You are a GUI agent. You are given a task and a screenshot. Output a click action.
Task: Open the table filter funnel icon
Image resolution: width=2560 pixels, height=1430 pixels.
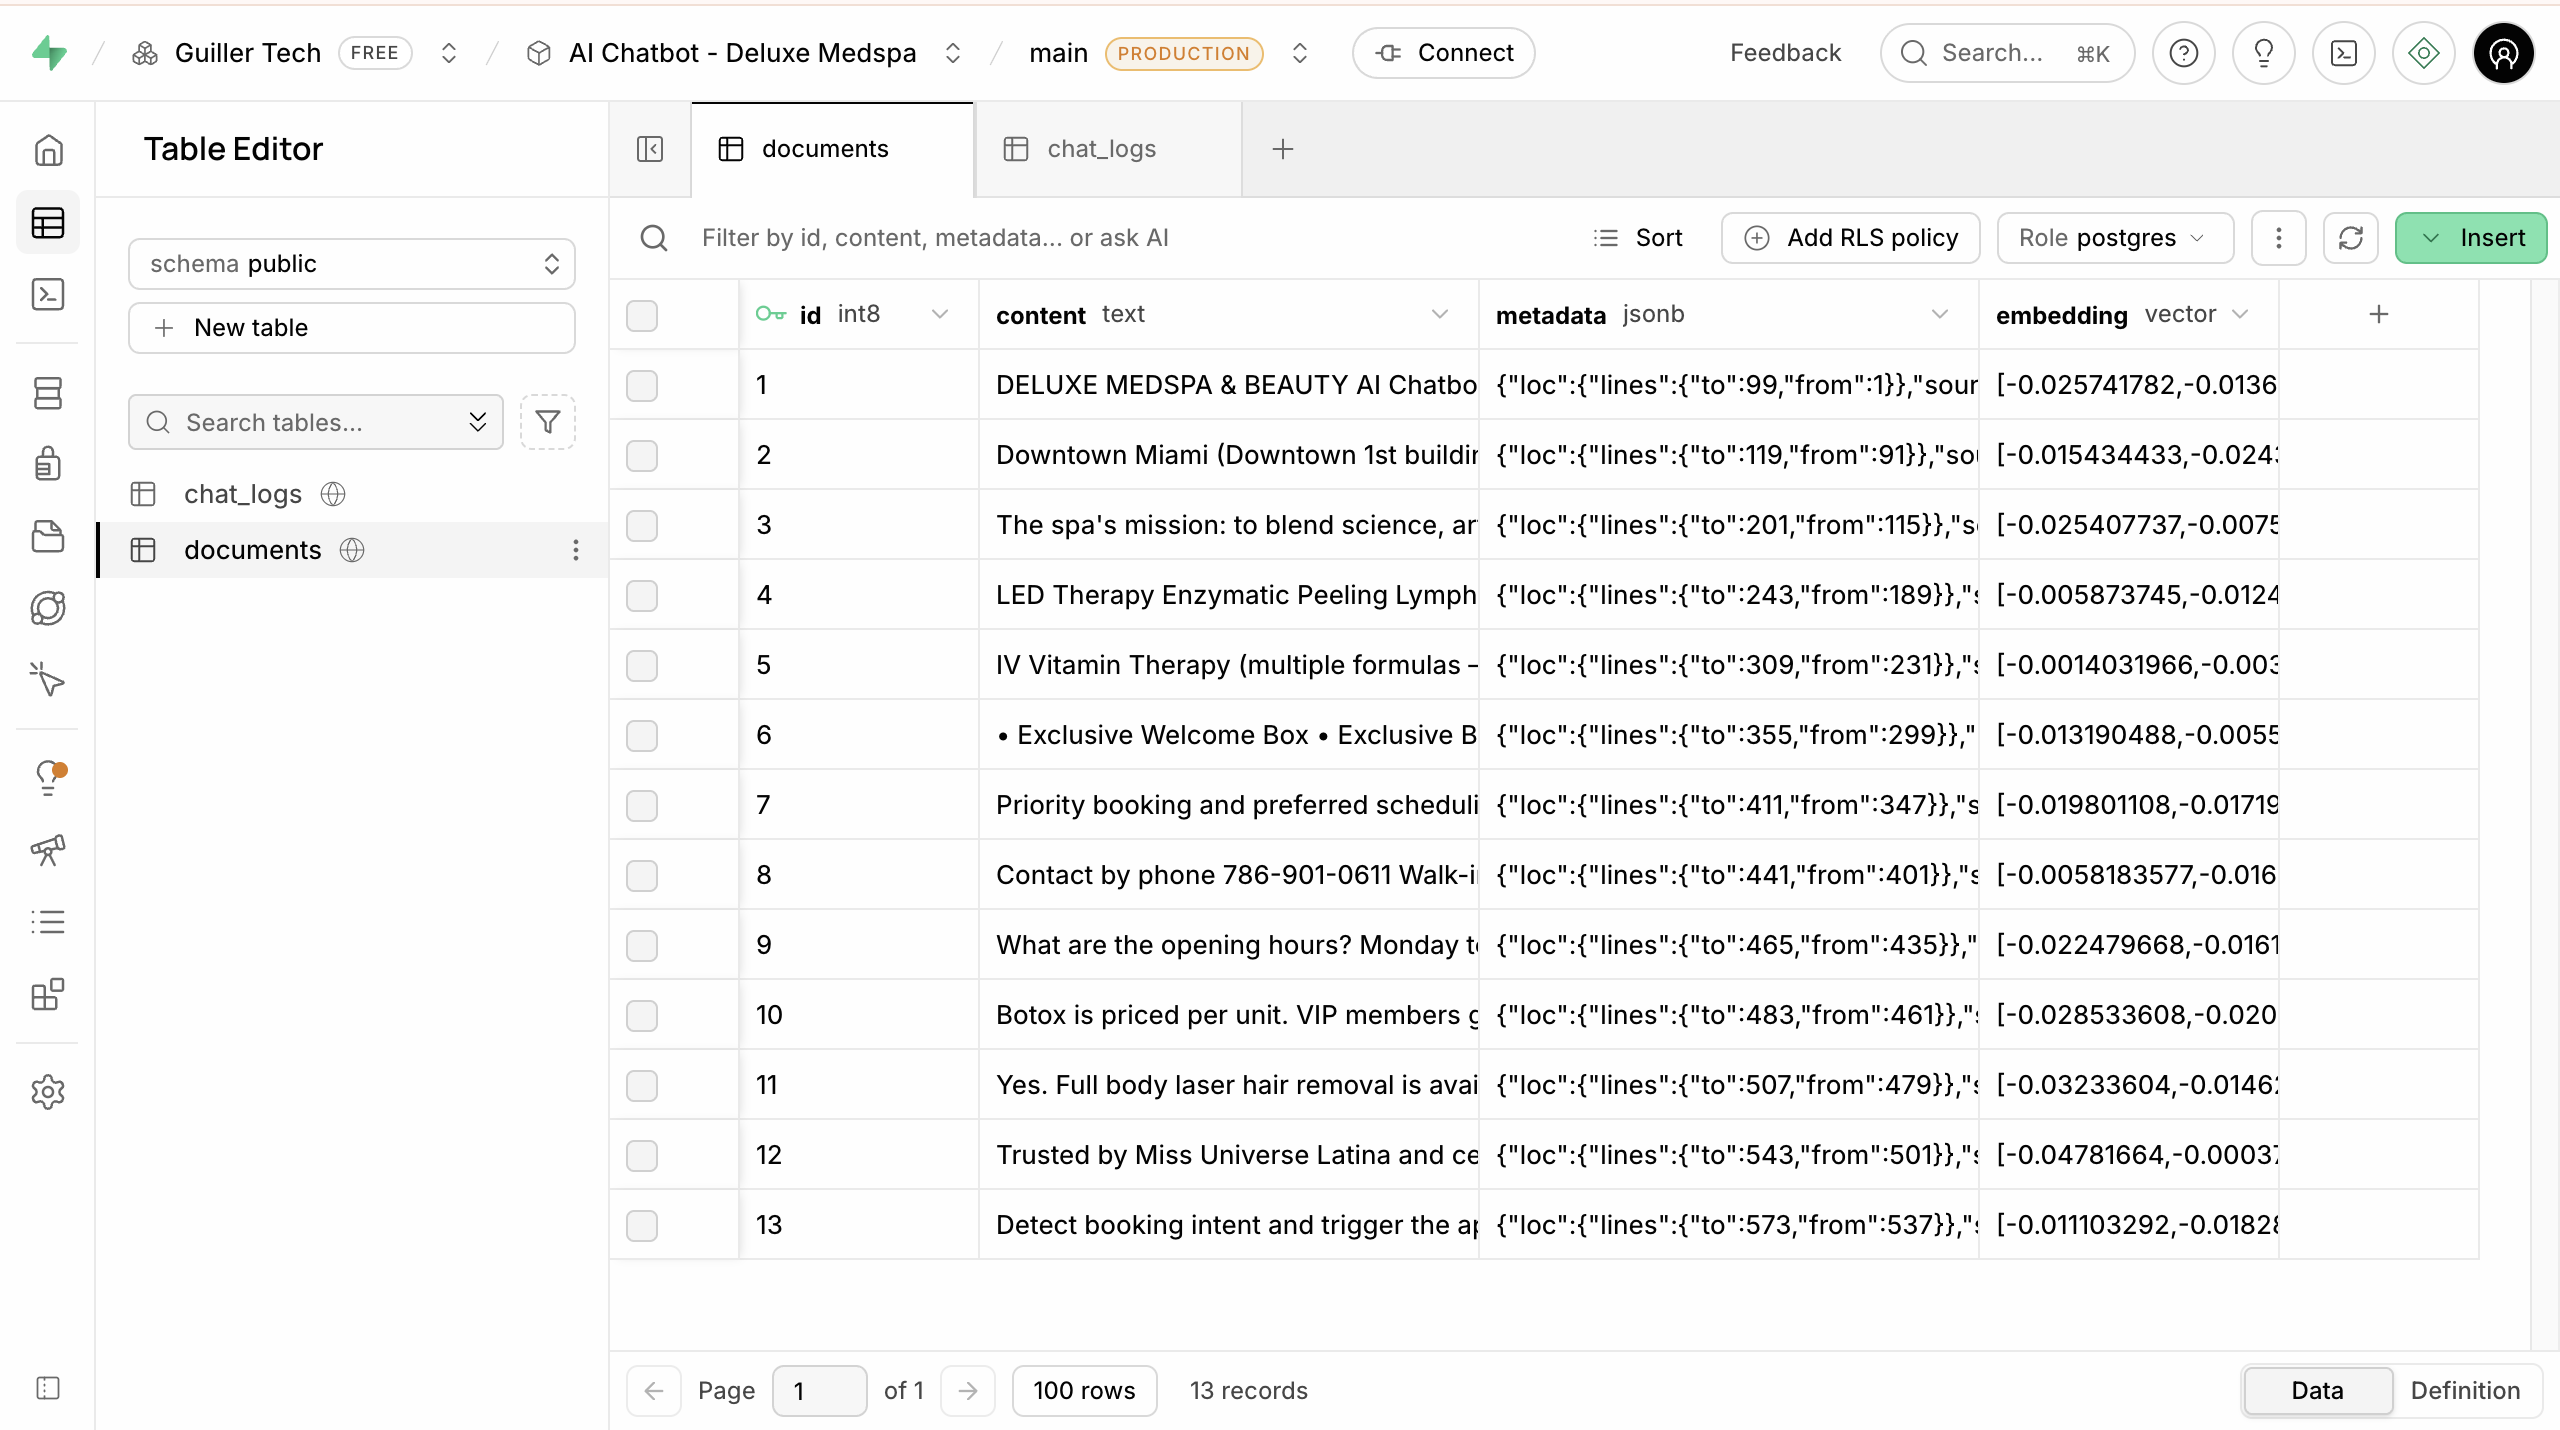coord(548,422)
